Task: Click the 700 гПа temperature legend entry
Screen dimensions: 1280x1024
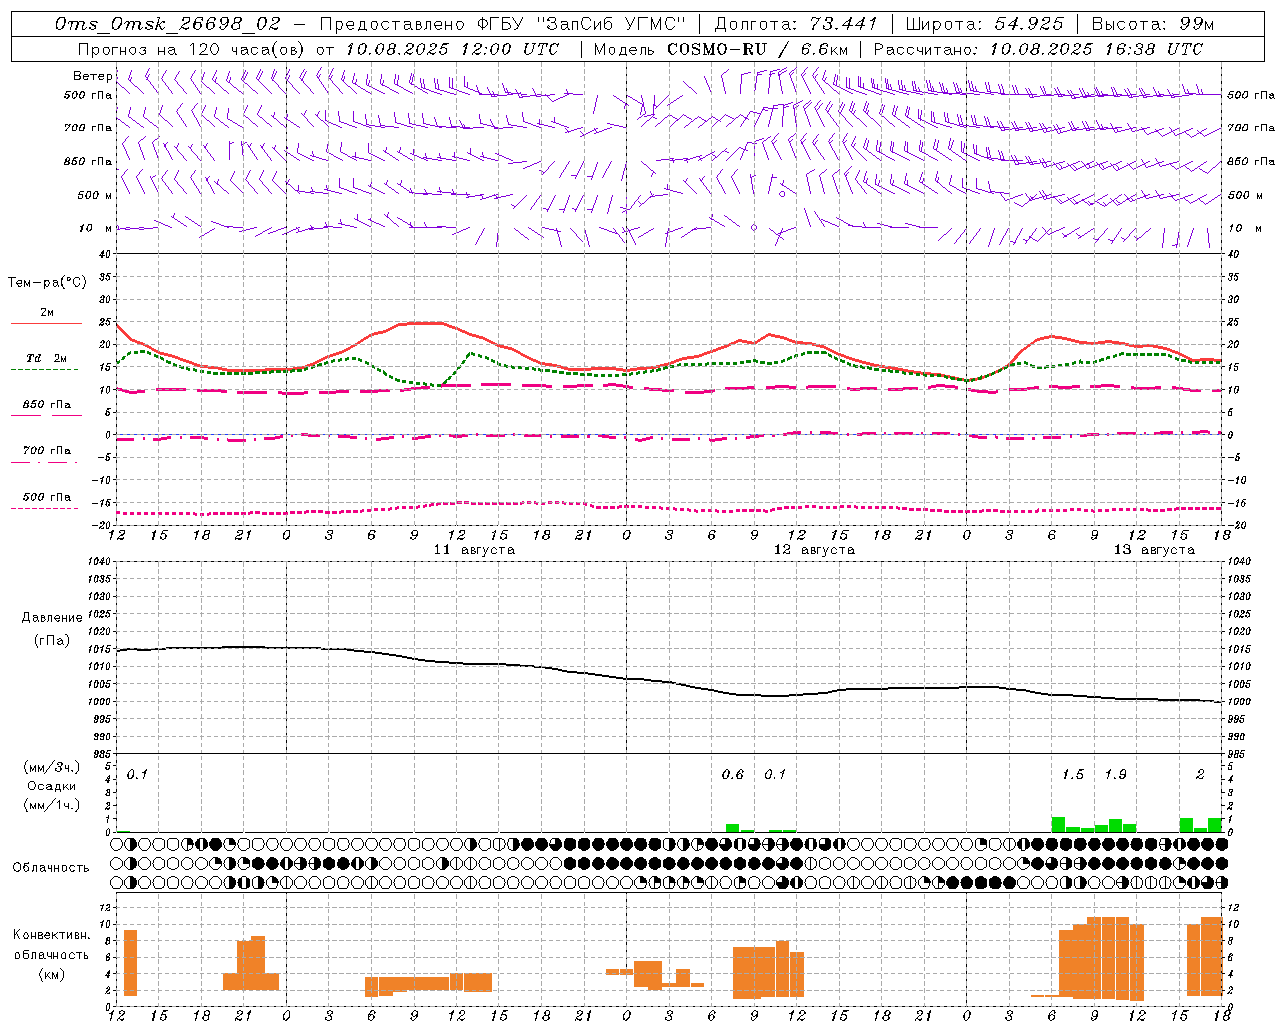Action: (x=47, y=451)
